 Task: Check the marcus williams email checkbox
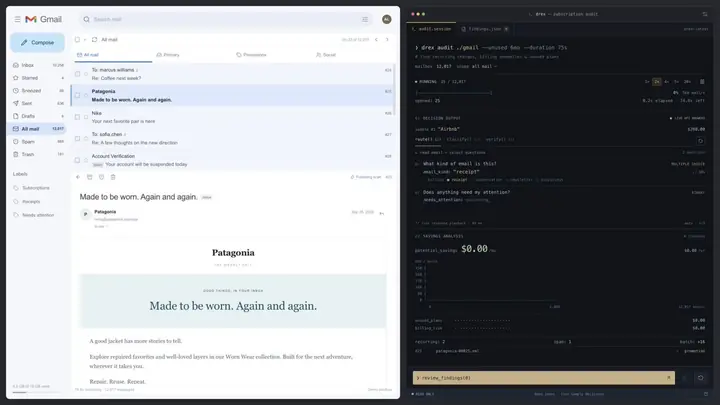(78, 74)
